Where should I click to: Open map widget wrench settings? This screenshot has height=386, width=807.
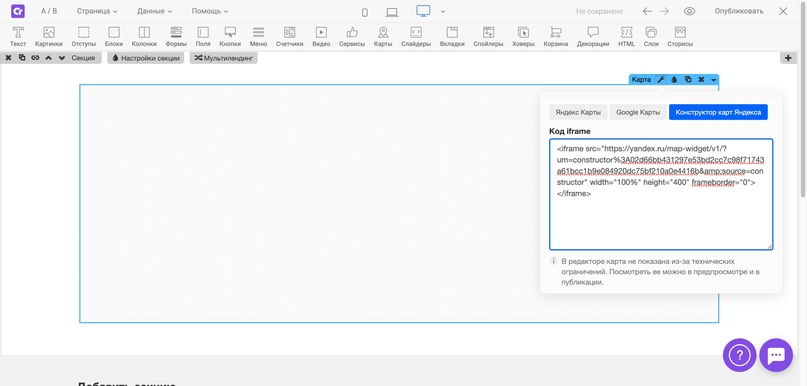[x=661, y=80]
